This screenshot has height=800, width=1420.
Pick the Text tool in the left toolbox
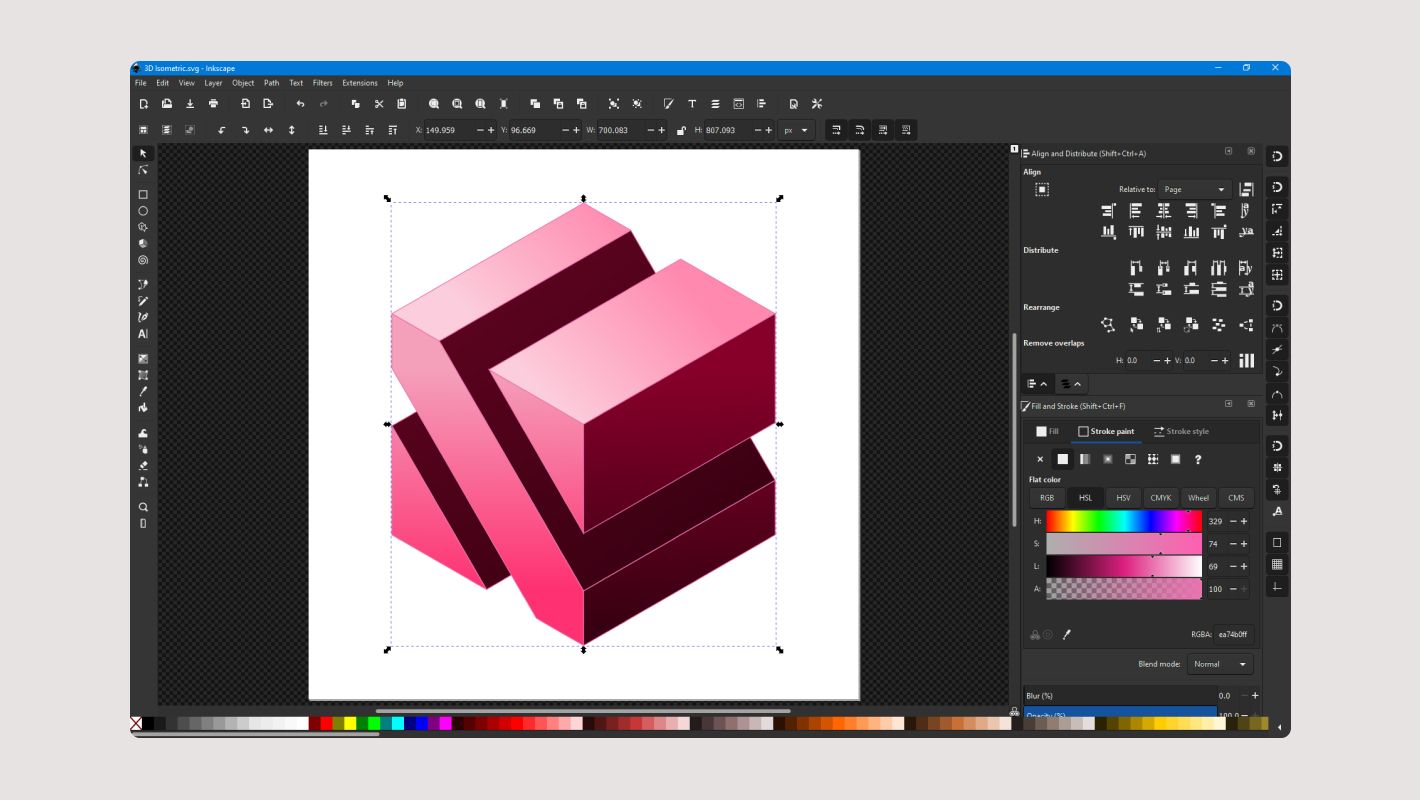143,334
